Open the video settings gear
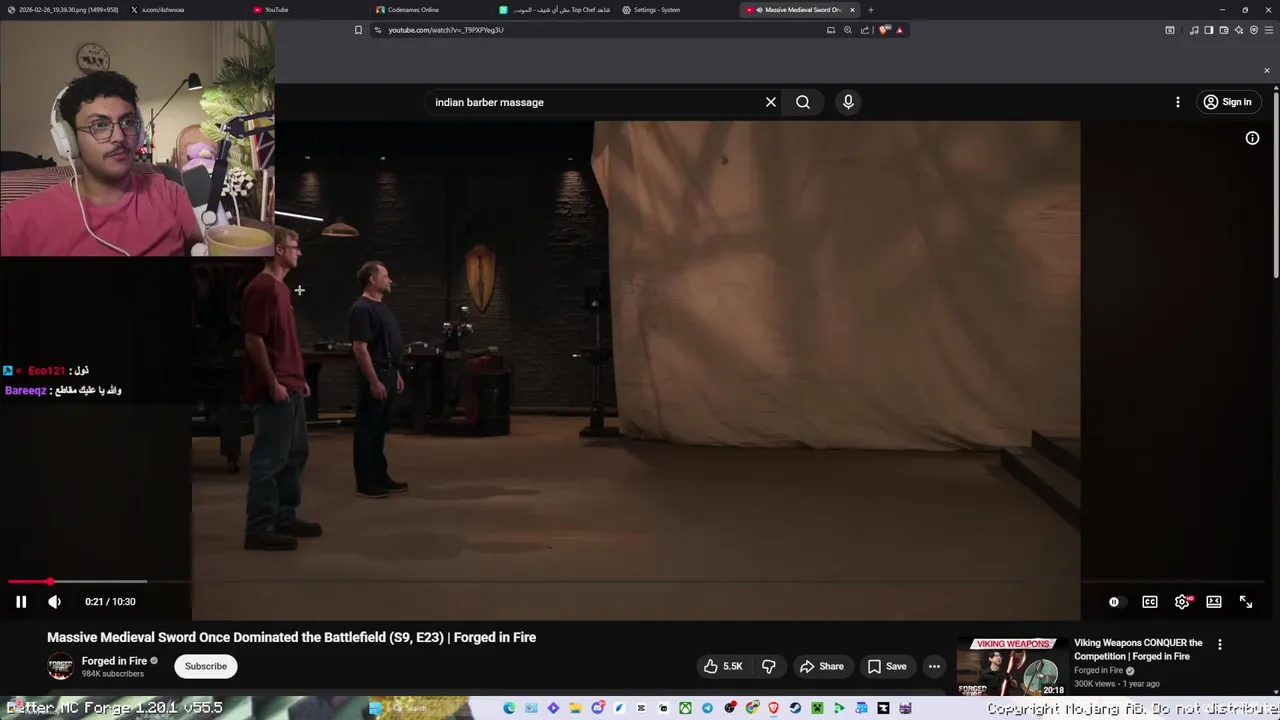 coord(1182,602)
